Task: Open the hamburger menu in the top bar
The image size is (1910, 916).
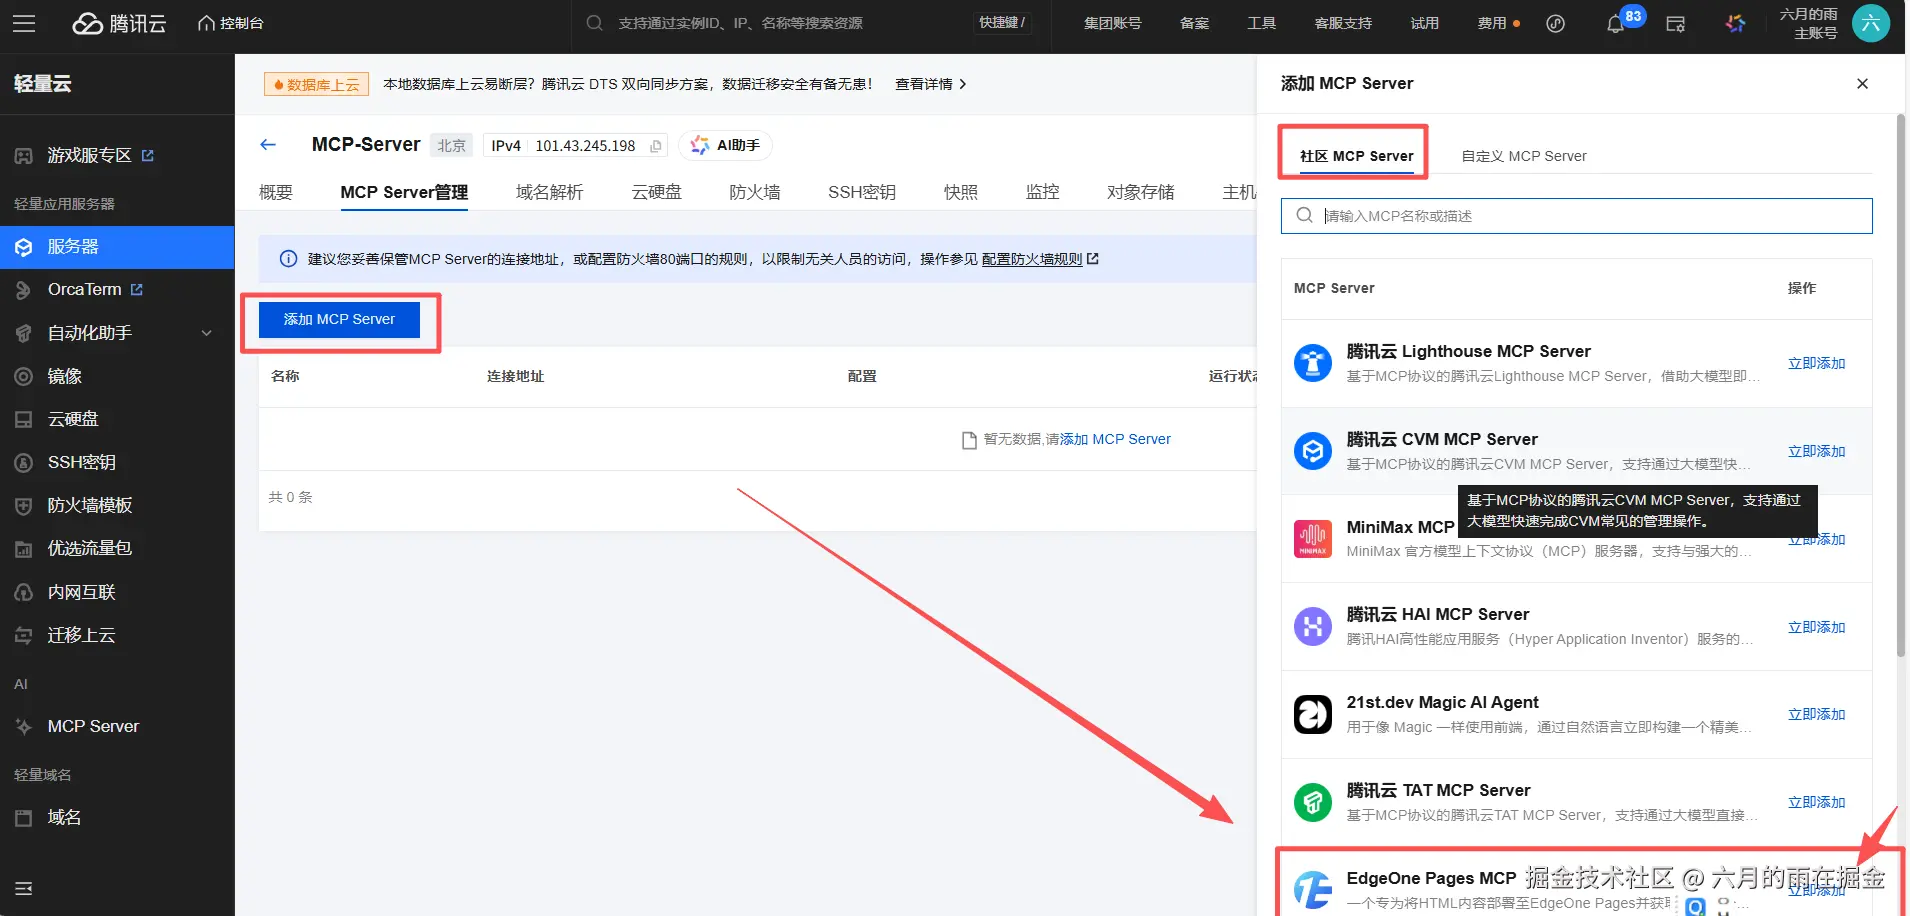Action: [24, 23]
